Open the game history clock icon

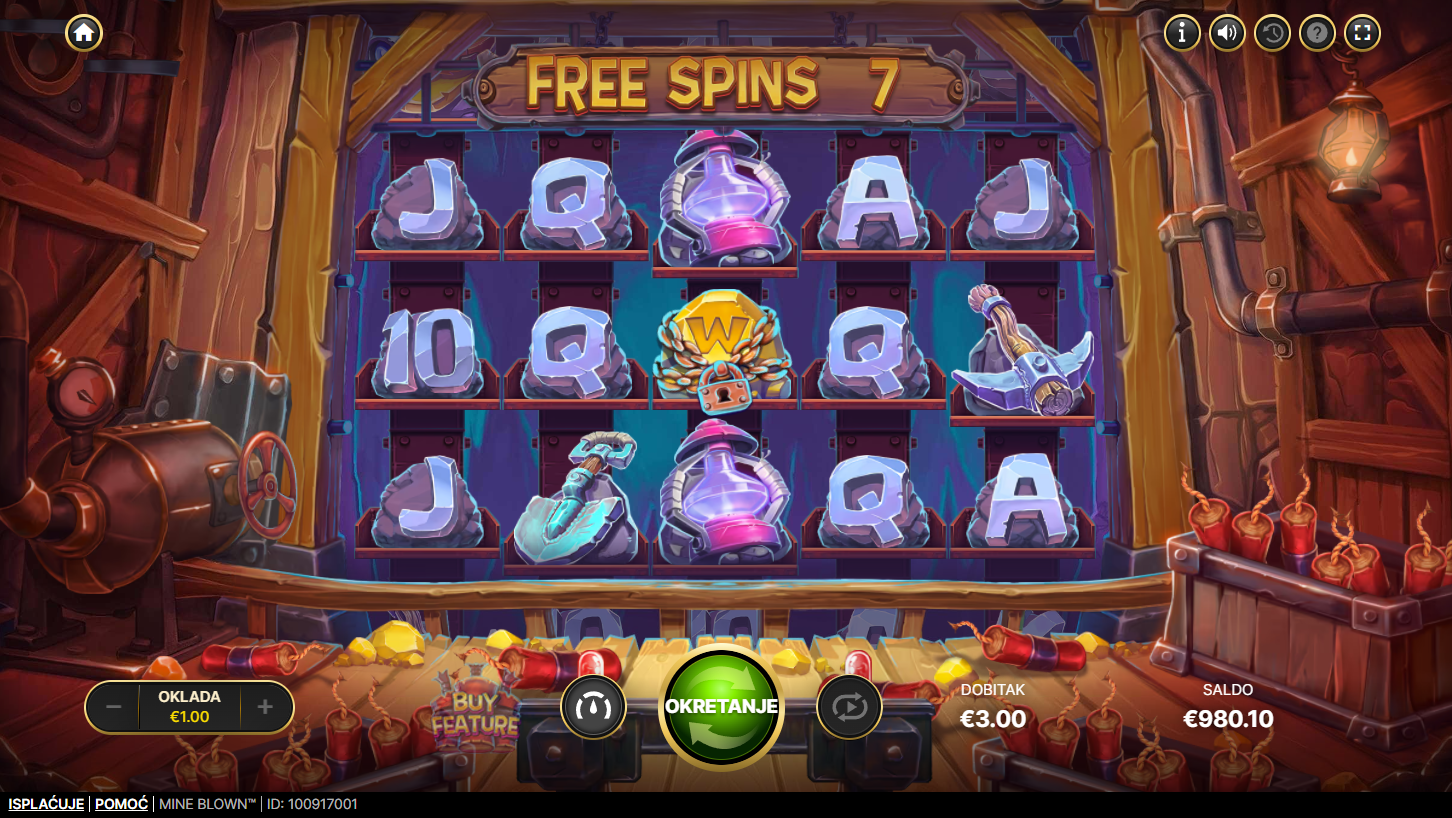(1272, 33)
